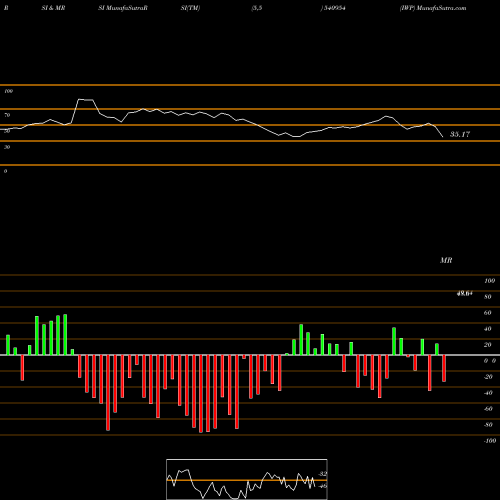Click the "(IWP) MunafaSutra.com" header text
Image resolution: width=500 pixels, height=500 pixels.
(x=433, y=8)
